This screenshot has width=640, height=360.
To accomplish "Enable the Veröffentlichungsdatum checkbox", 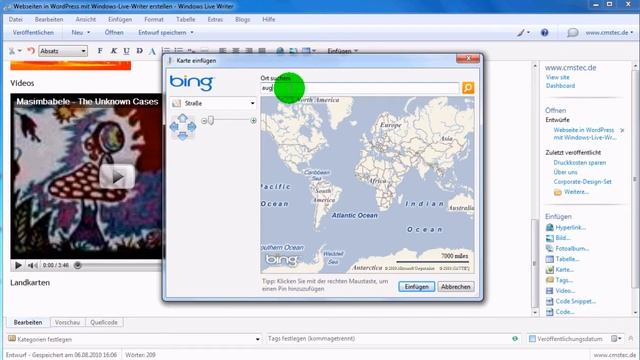I will (532, 339).
